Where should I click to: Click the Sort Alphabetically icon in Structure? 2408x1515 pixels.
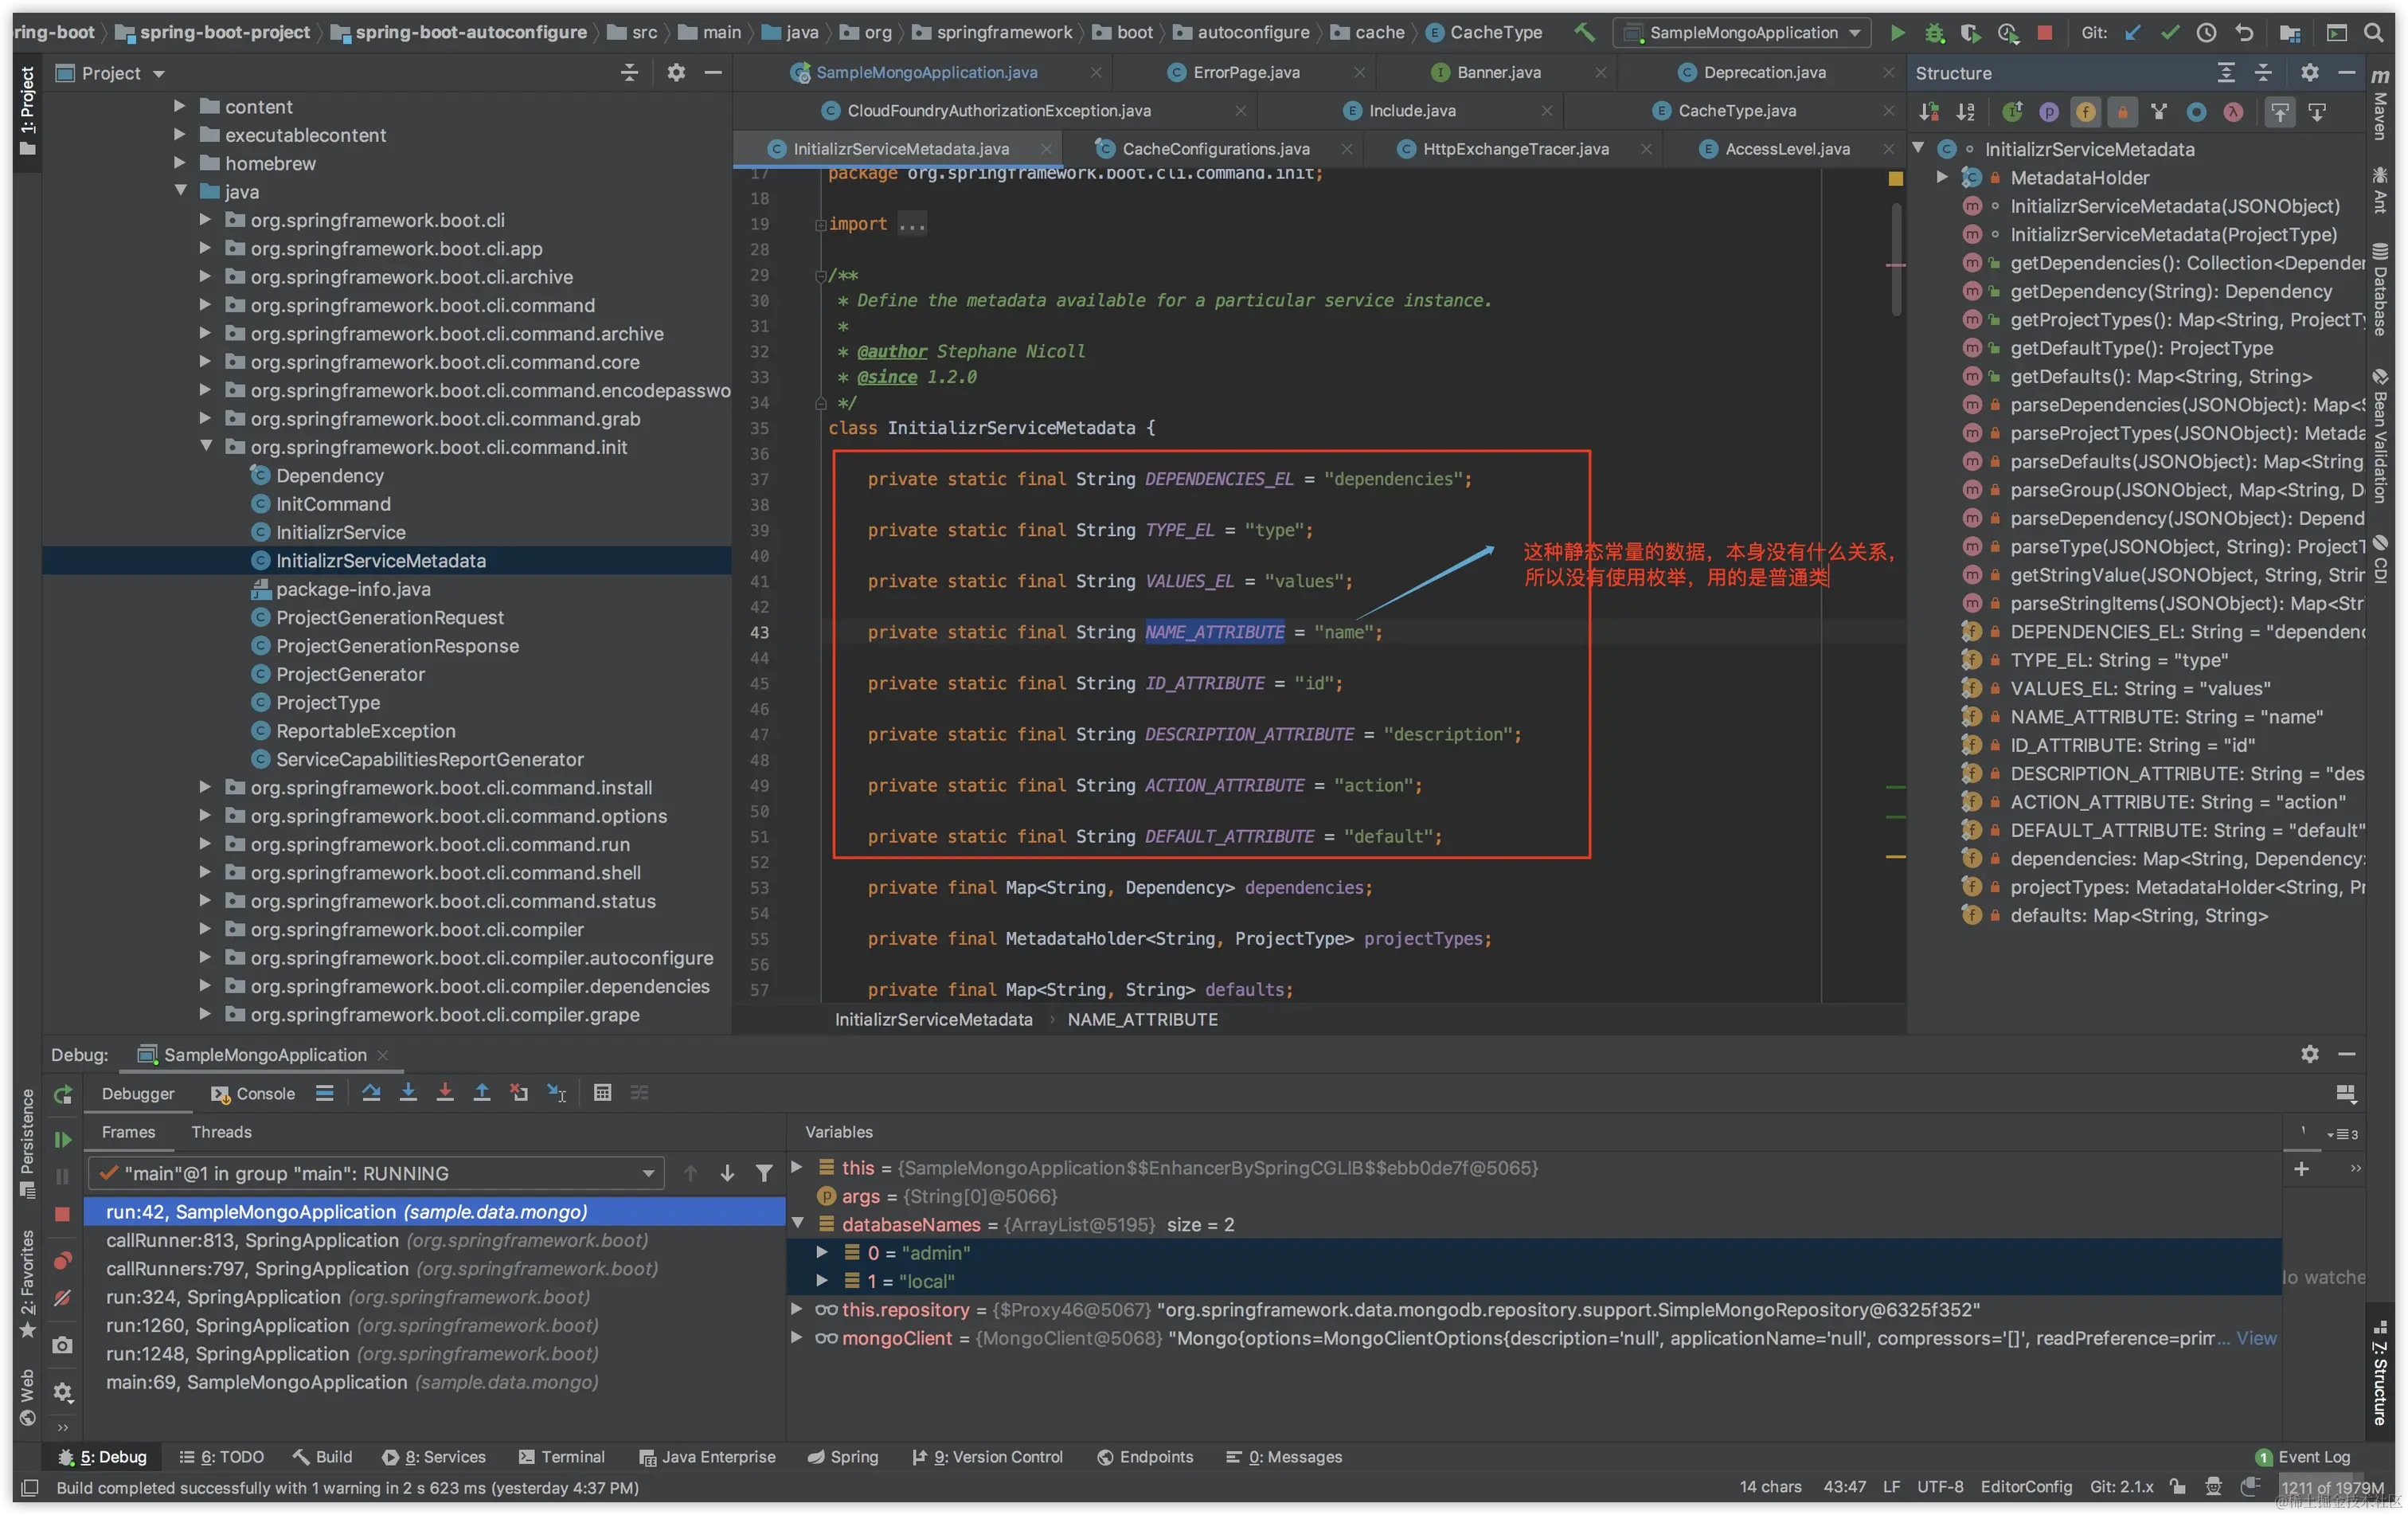[x=1965, y=112]
